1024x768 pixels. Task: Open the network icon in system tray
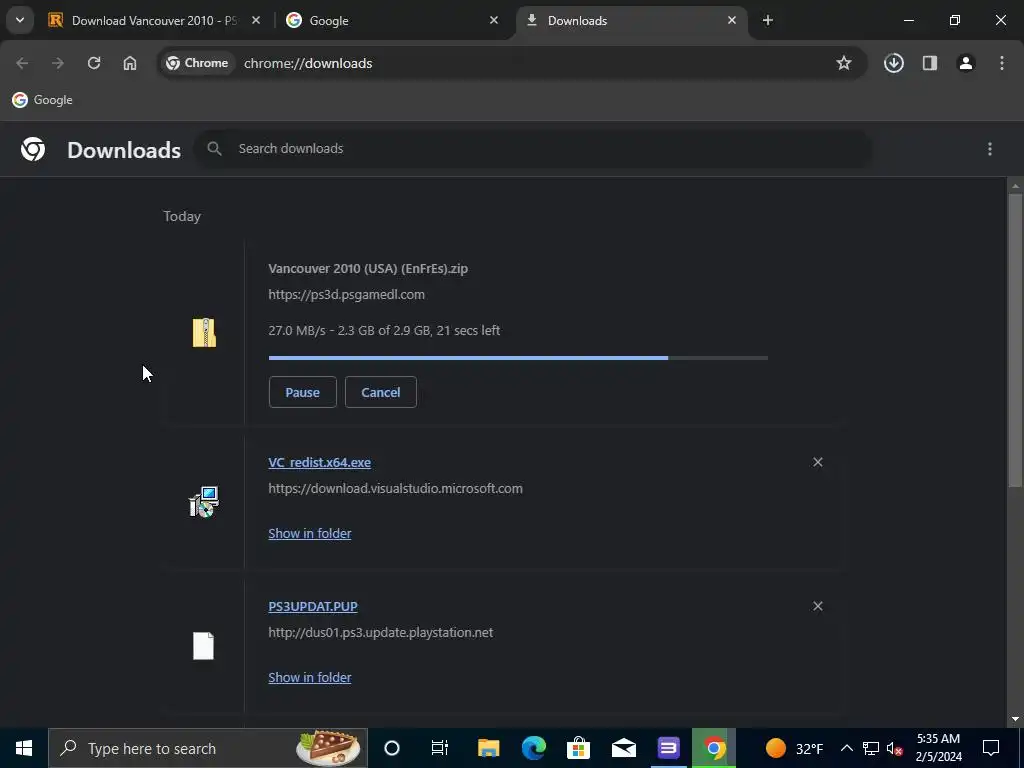871,748
